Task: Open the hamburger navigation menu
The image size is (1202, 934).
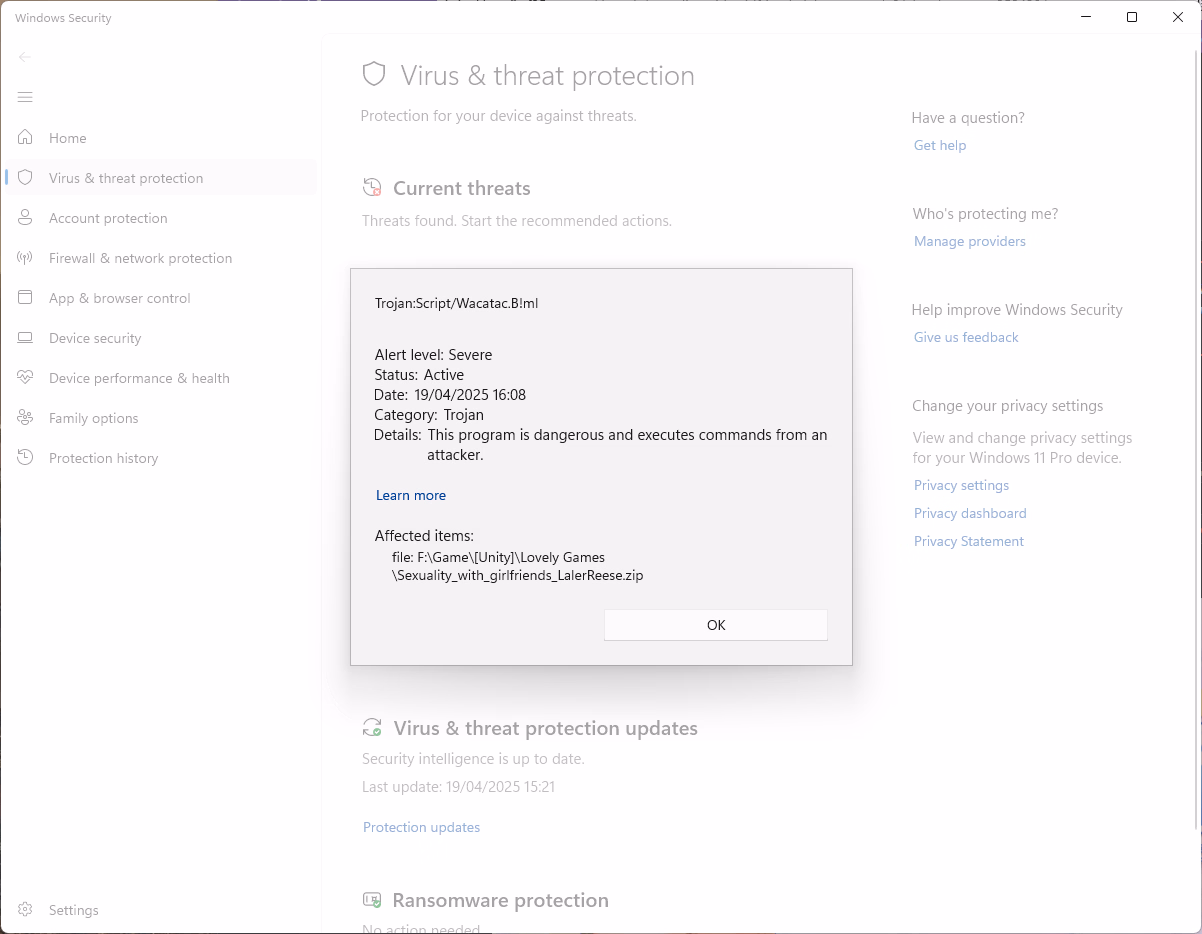Action: 25,97
